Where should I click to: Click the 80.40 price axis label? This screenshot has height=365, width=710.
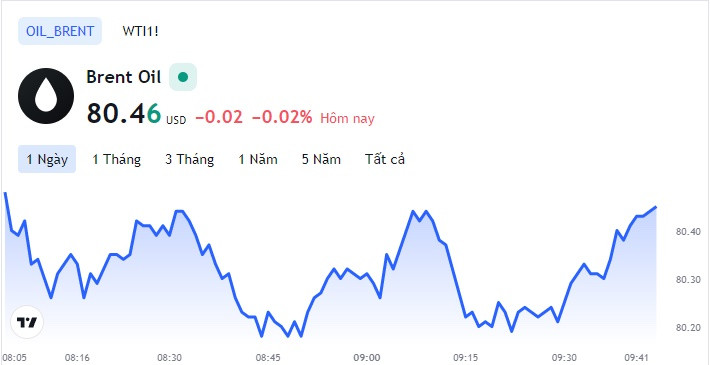point(688,232)
